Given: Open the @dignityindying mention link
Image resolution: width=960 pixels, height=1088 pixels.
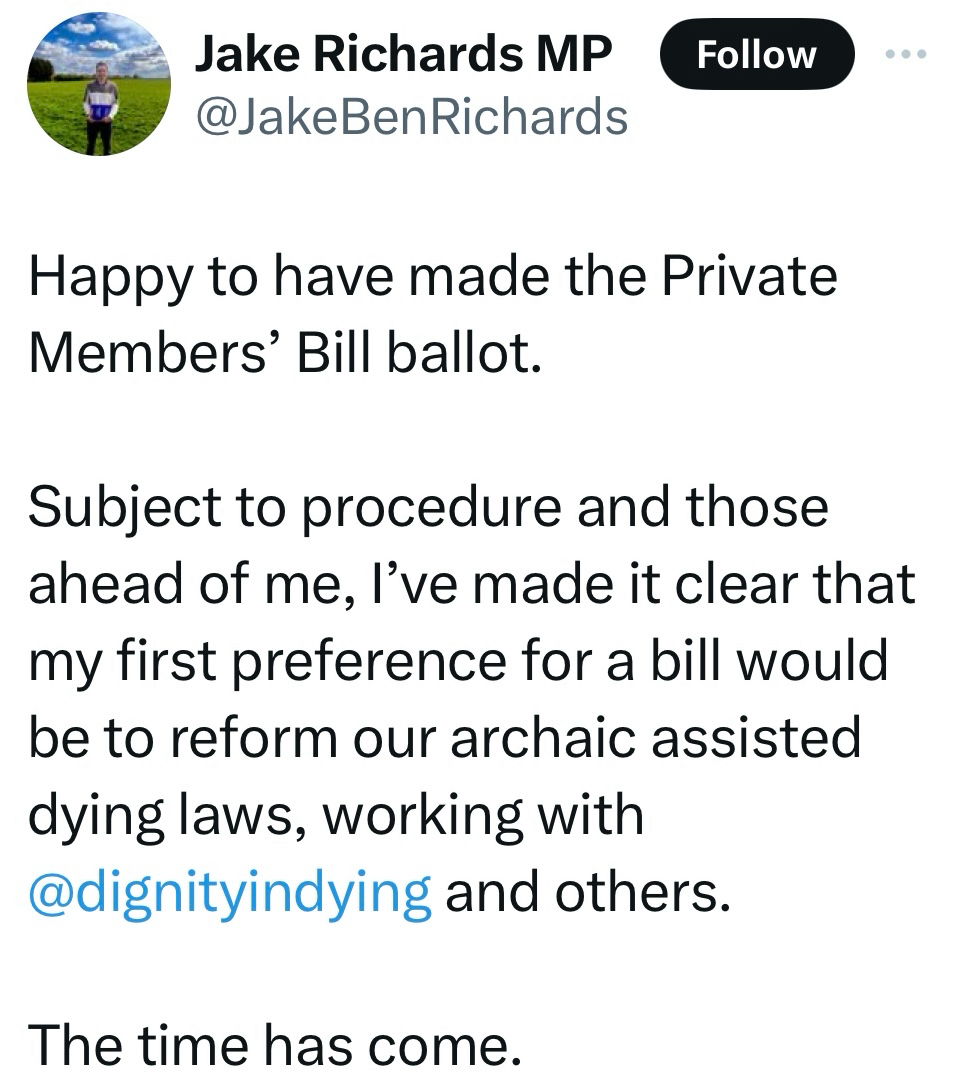Looking at the screenshot, I should (230, 891).
